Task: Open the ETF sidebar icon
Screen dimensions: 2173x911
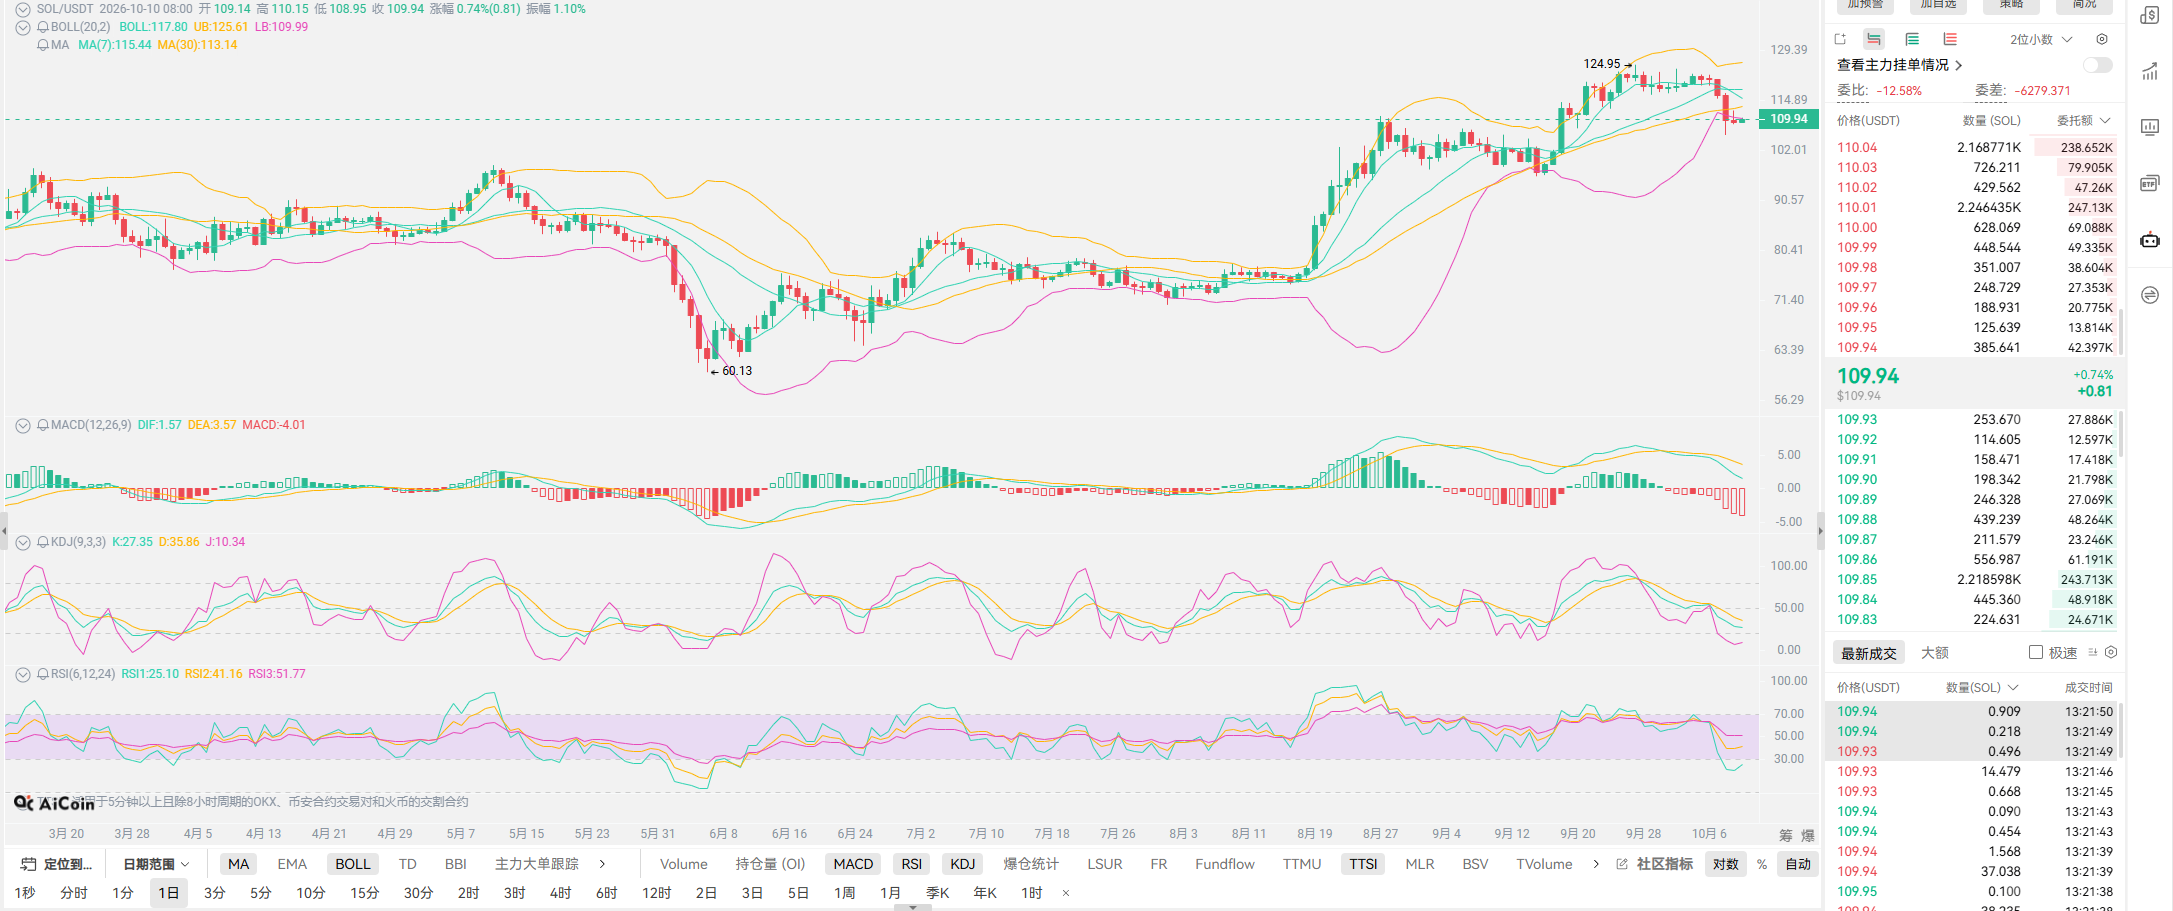Action: [x=2150, y=183]
